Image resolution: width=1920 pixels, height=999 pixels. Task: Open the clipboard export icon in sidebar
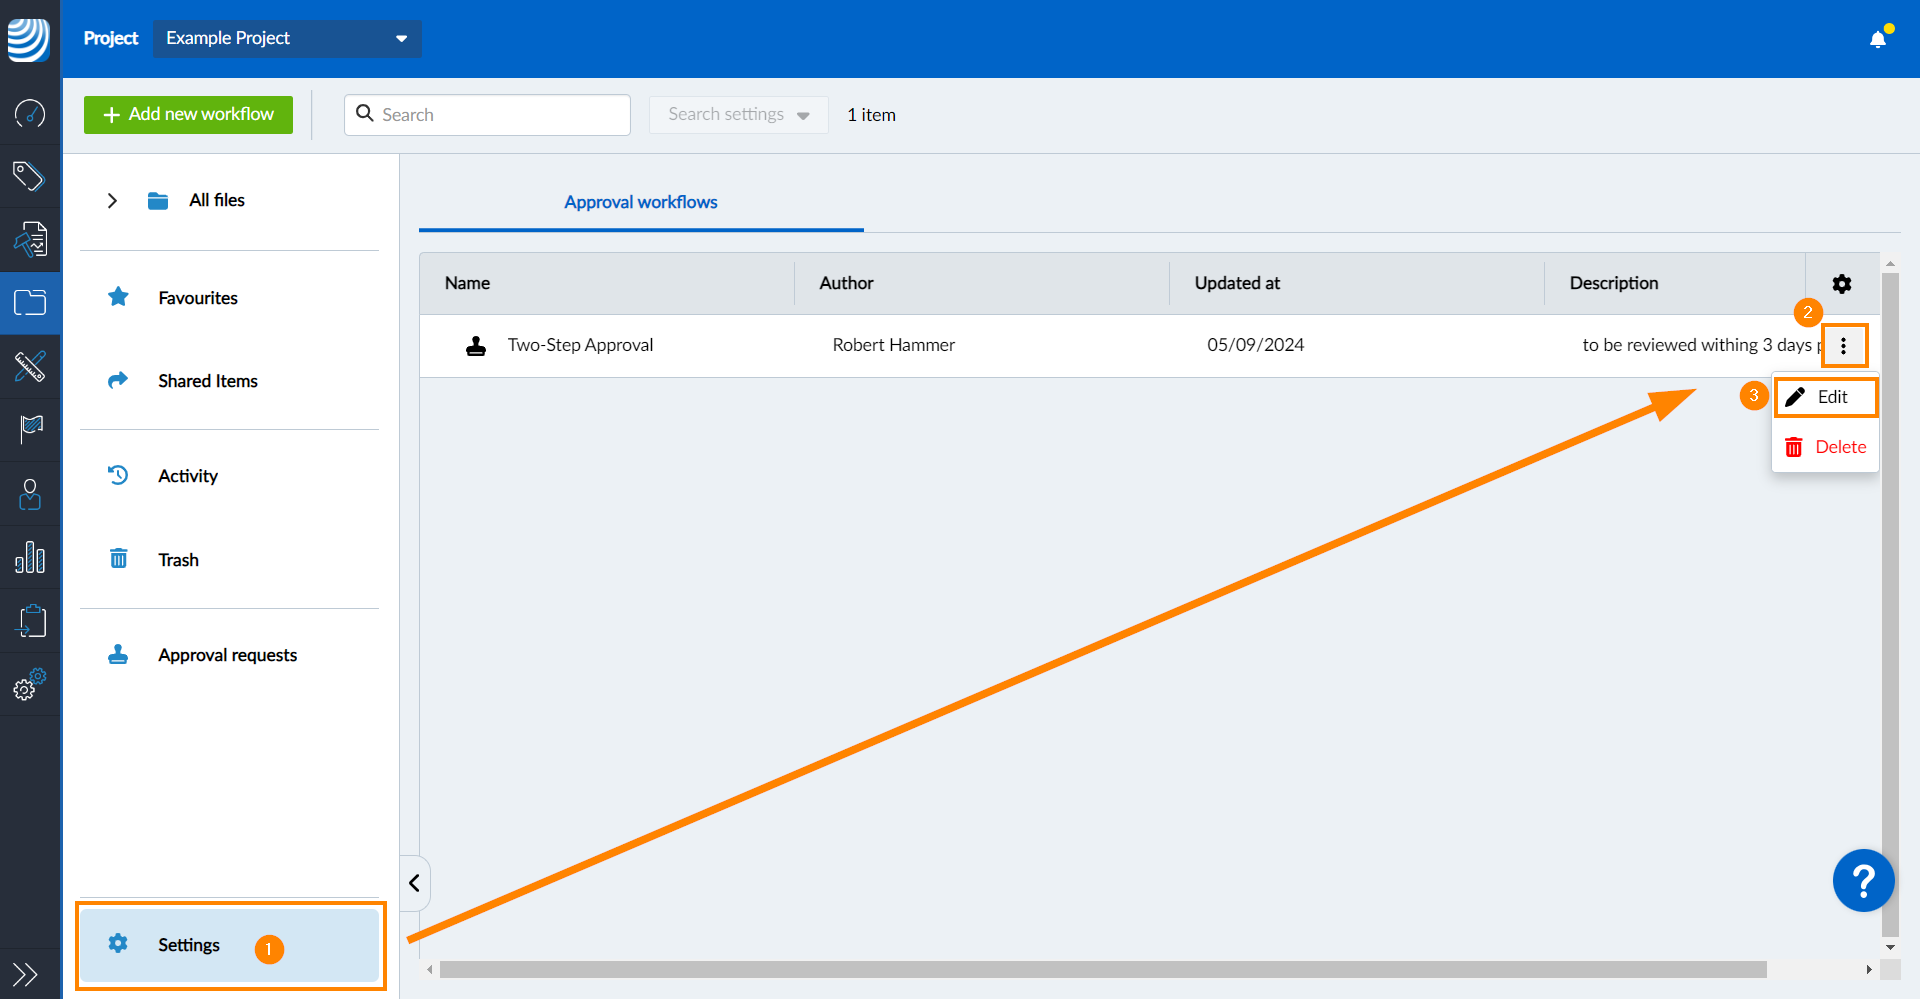click(30, 621)
